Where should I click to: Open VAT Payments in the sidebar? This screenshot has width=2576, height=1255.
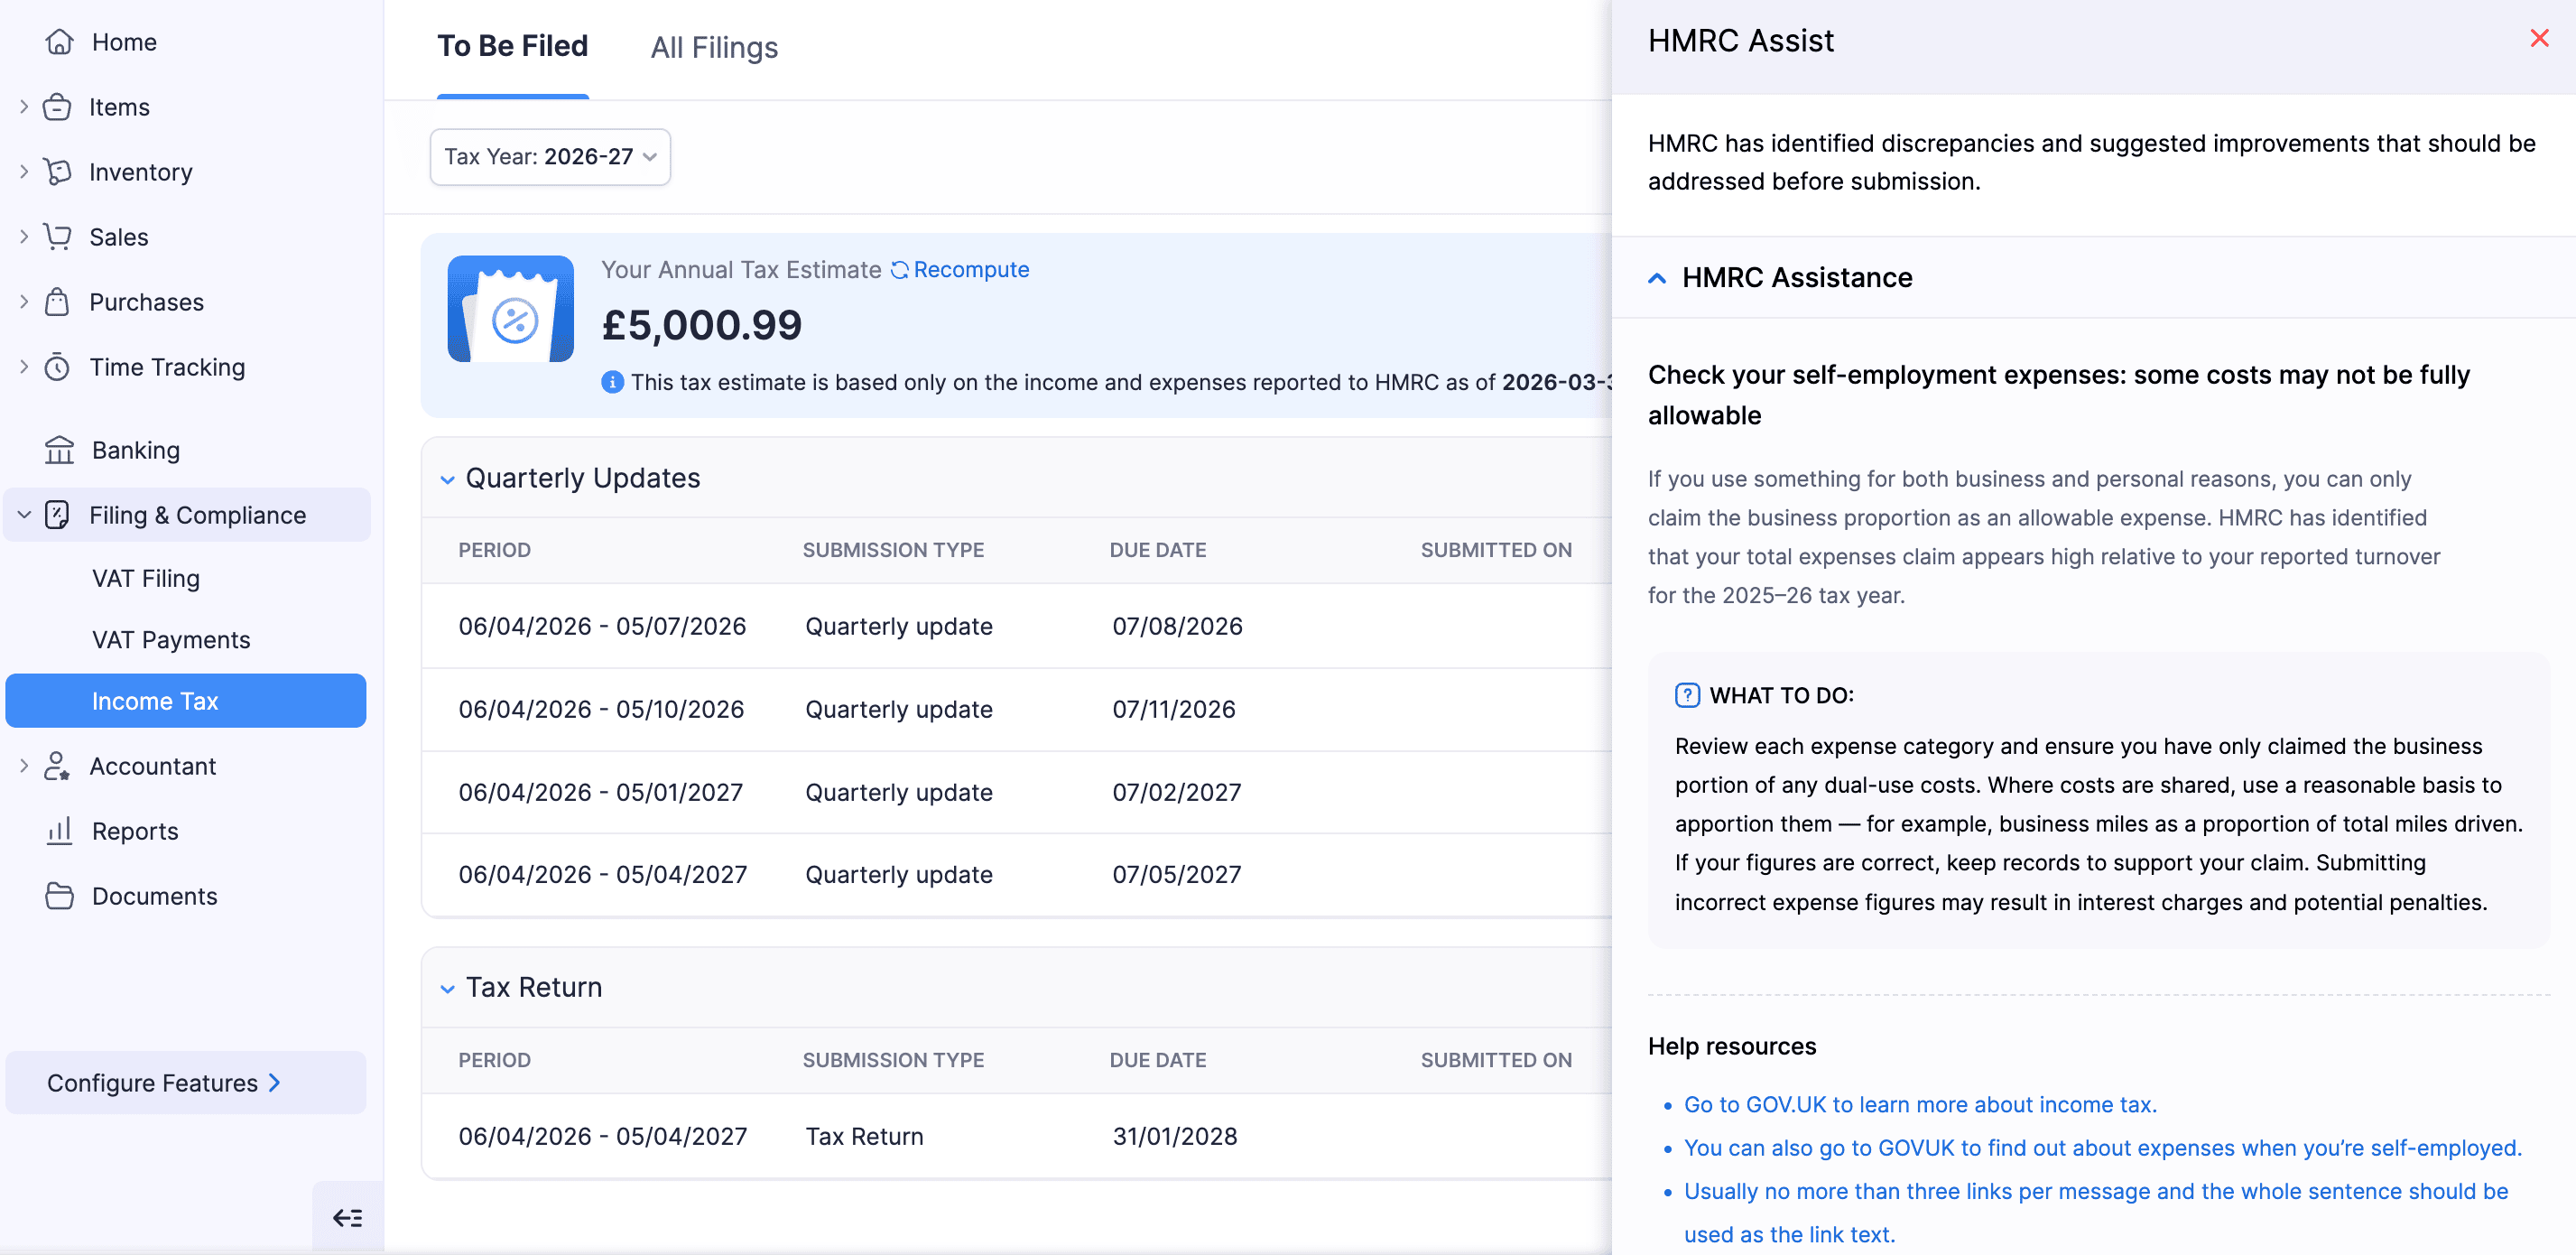[x=171, y=640]
